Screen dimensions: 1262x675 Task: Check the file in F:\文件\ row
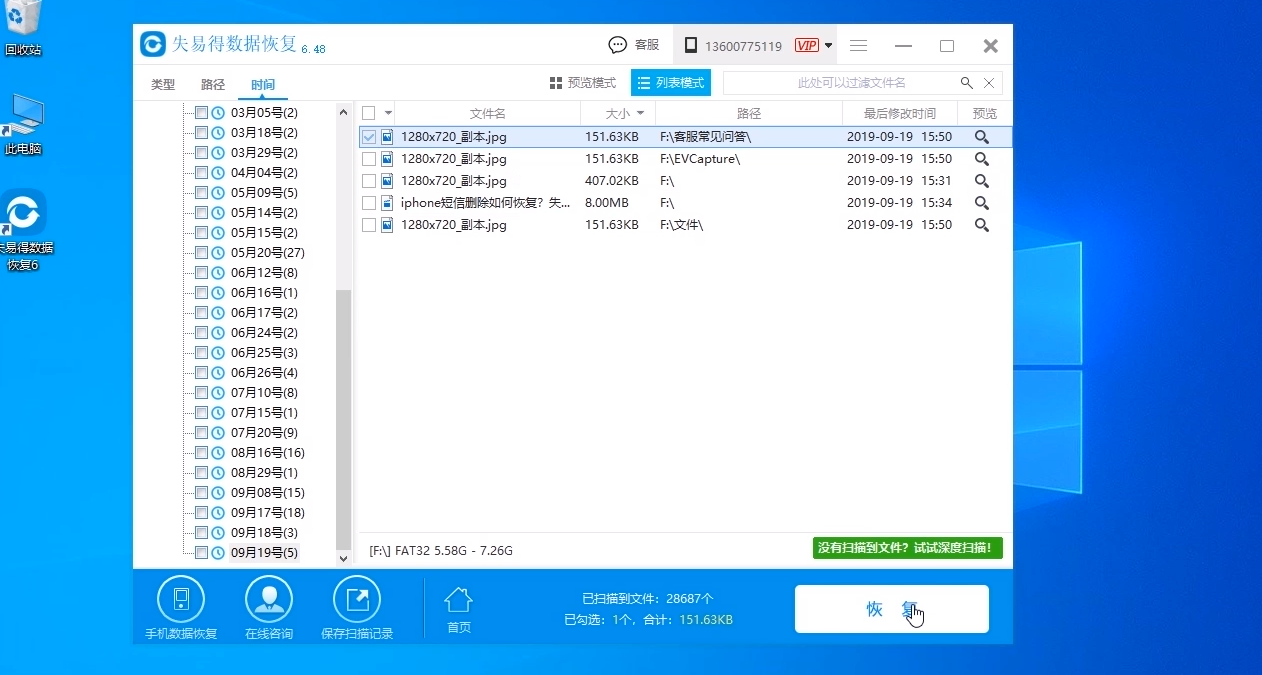(369, 225)
